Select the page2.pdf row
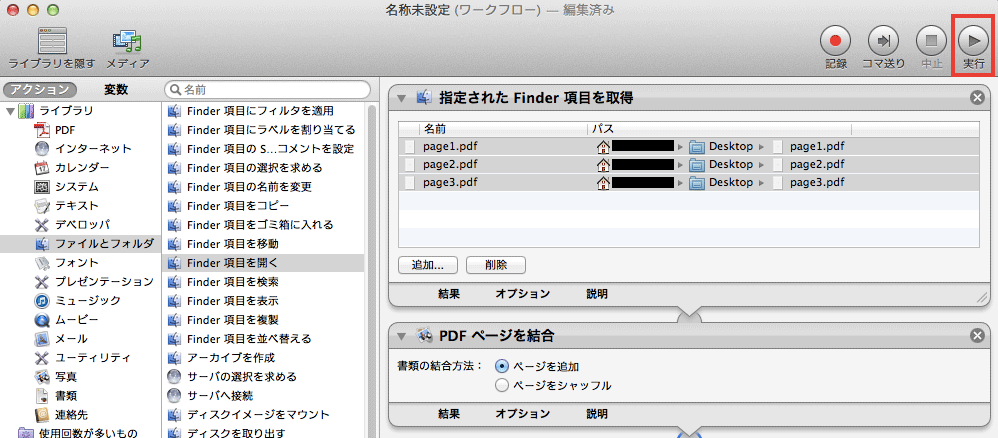Image resolution: width=998 pixels, height=438 pixels. tap(689, 164)
